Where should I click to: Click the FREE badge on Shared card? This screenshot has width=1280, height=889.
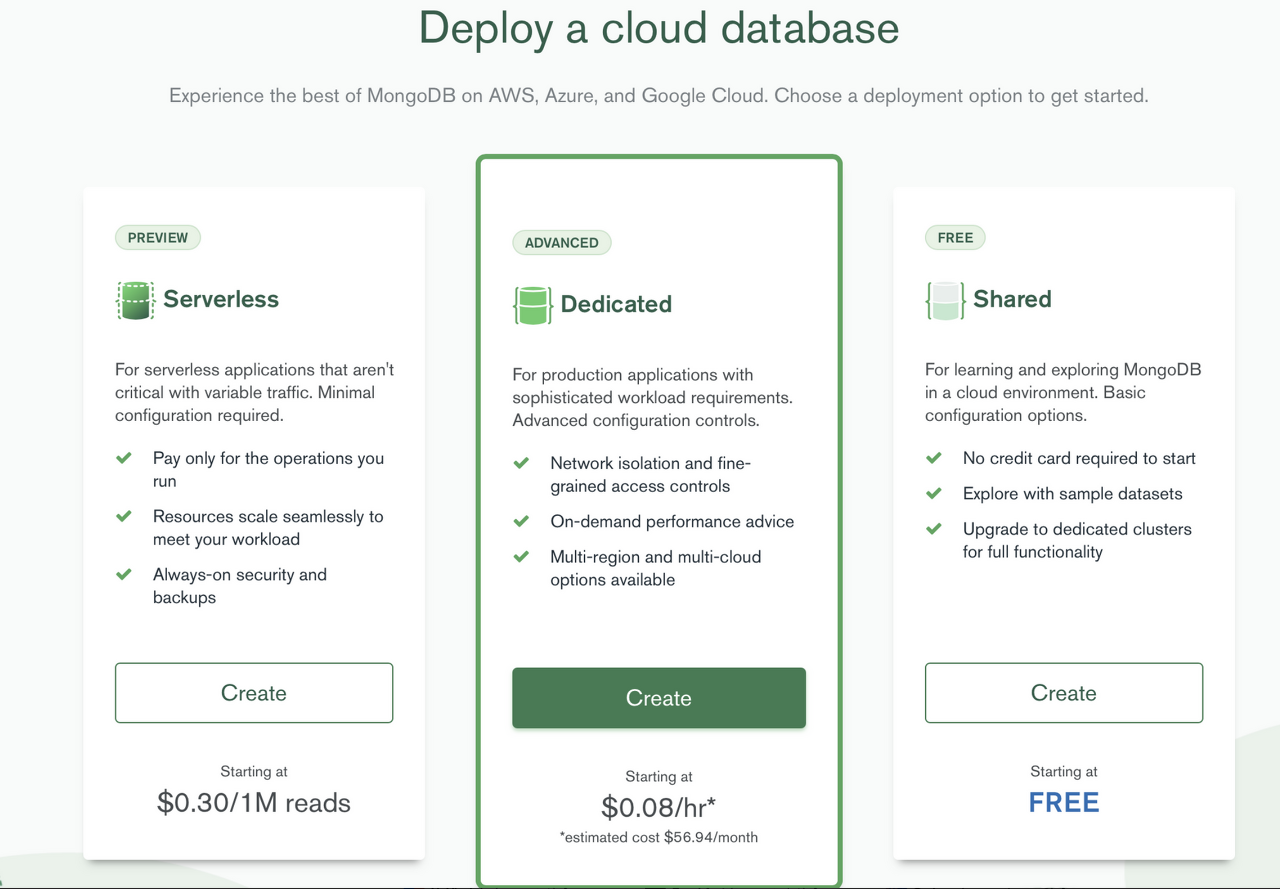coord(955,238)
